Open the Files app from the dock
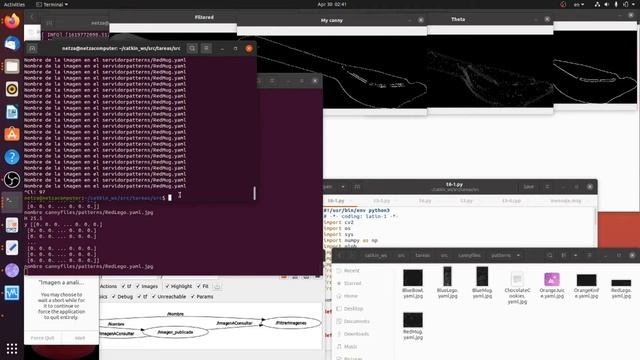This screenshot has width=640, height=360. (x=12, y=66)
